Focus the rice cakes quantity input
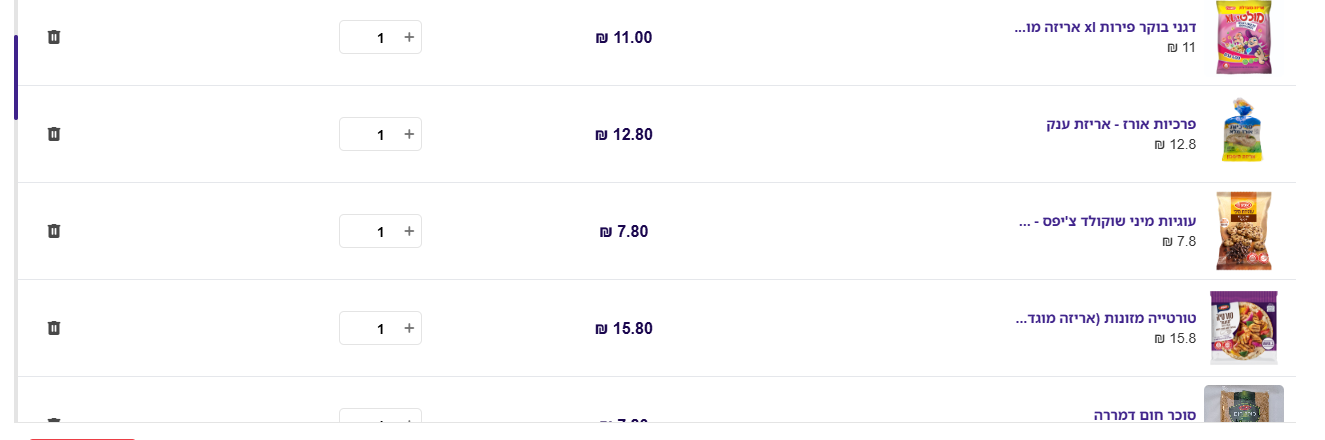The image size is (1325, 440). pyautogui.click(x=371, y=135)
